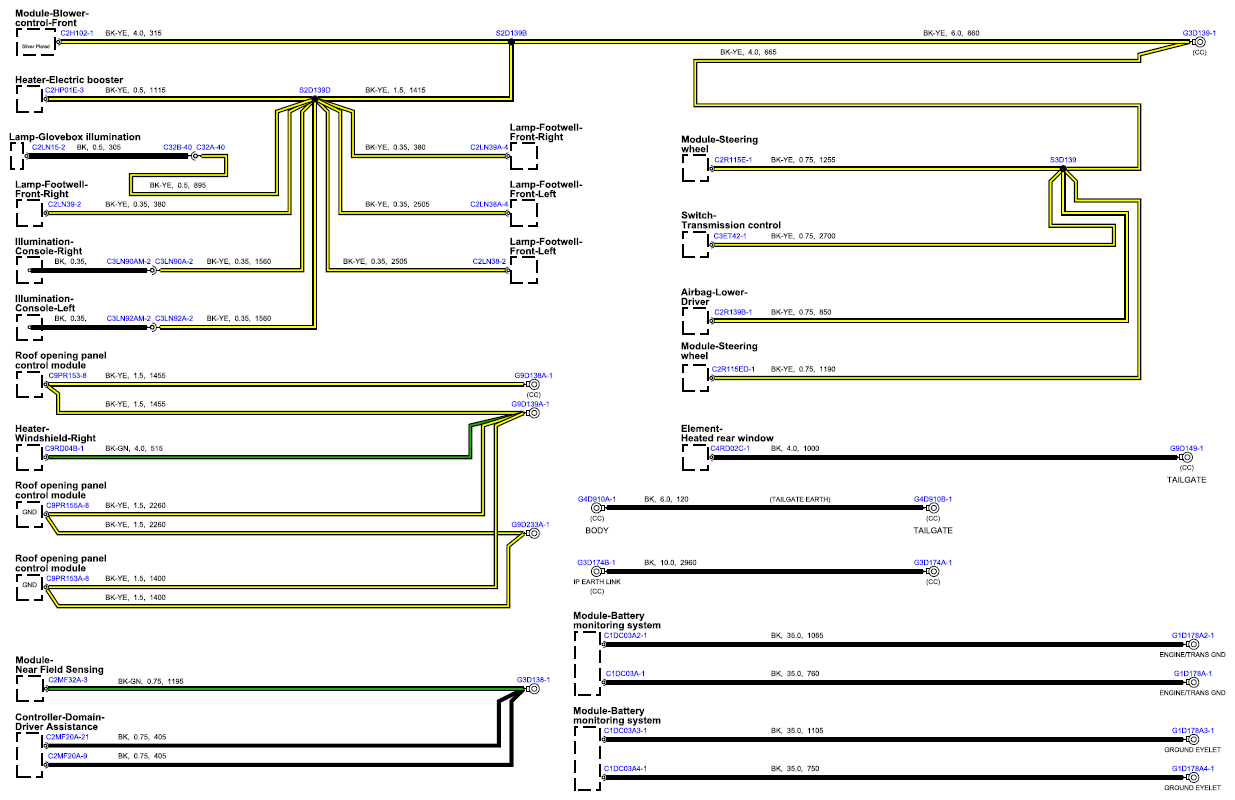
Task: Open ground link G9D233A-1
Action: 530,524
